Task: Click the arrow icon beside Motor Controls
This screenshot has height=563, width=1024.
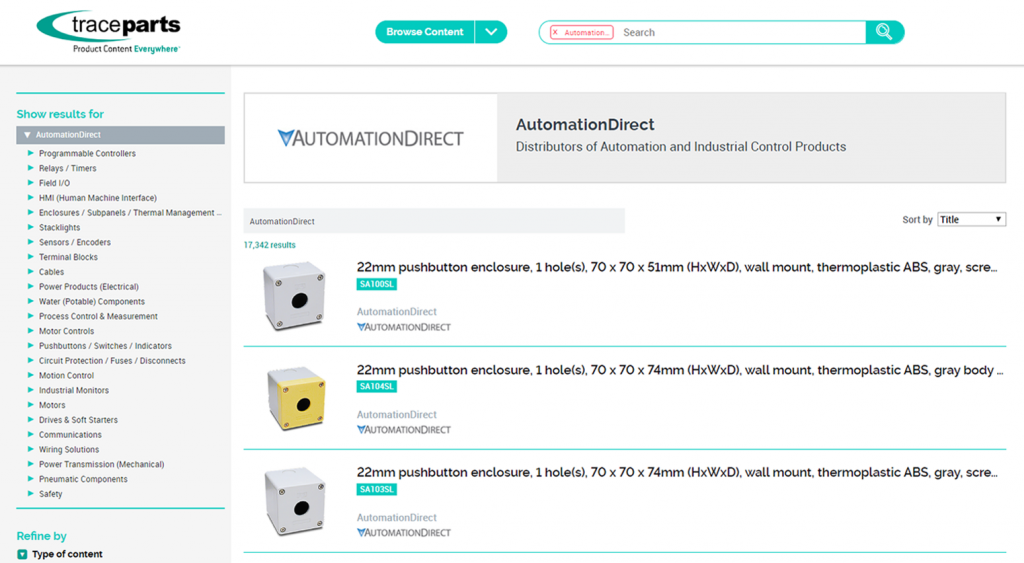Action: [x=31, y=331]
